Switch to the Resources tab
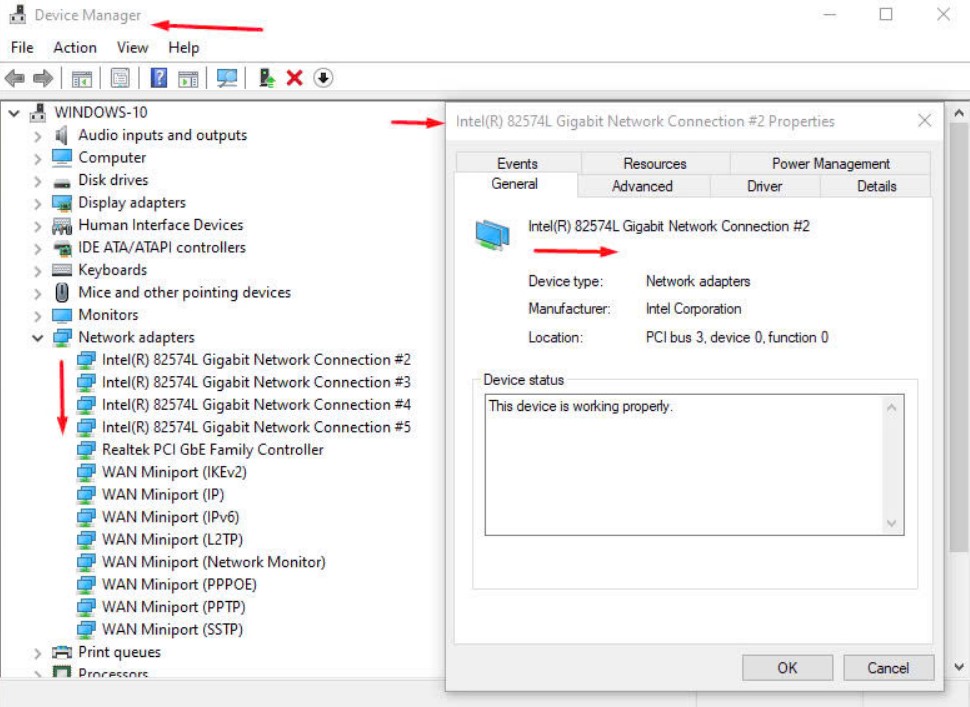The height and width of the screenshot is (707, 970). tap(655, 163)
